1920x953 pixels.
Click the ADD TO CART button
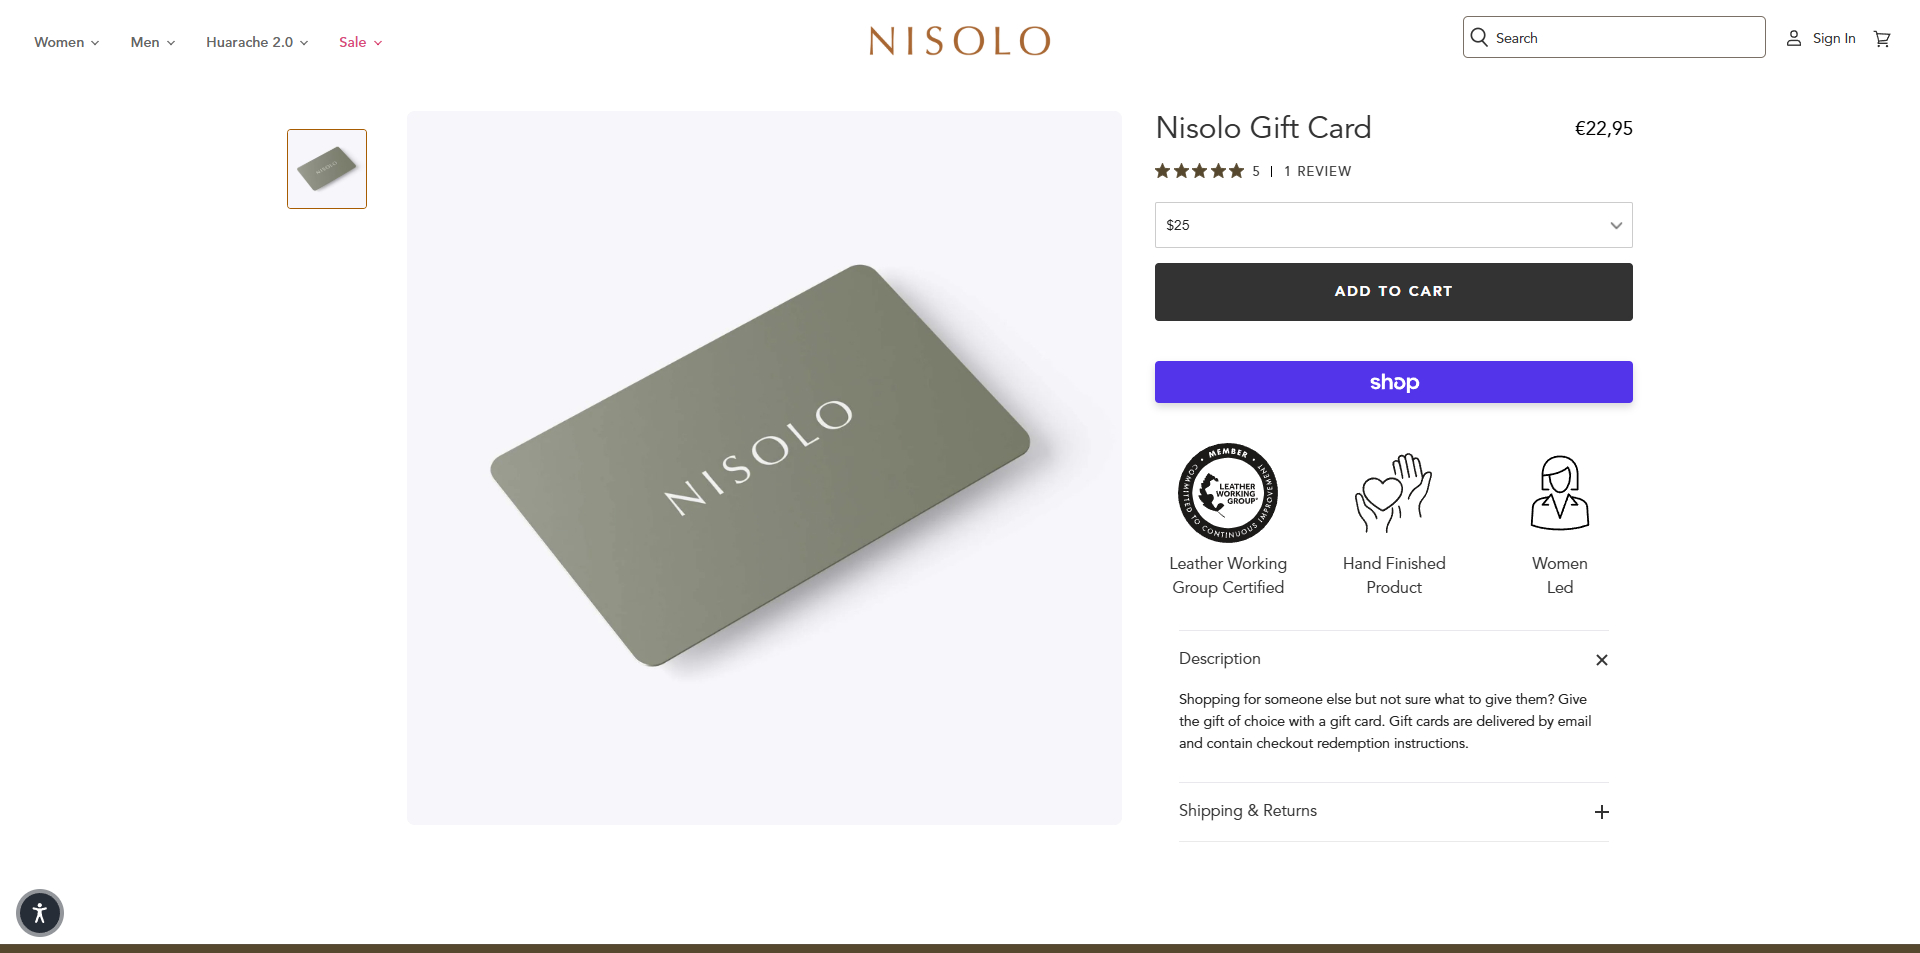[1393, 291]
